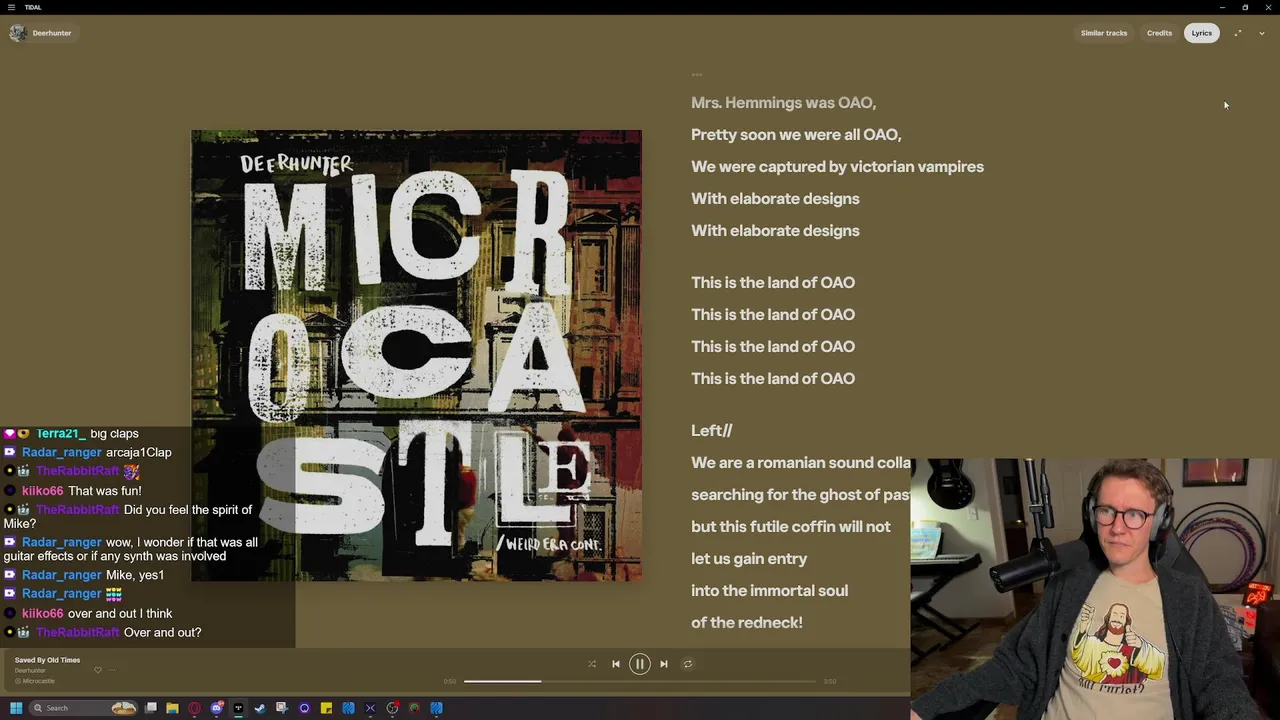1280x720 pixels.
Task: Switch to the Similar tracks tab
Action: click(x=1103, y=33)
